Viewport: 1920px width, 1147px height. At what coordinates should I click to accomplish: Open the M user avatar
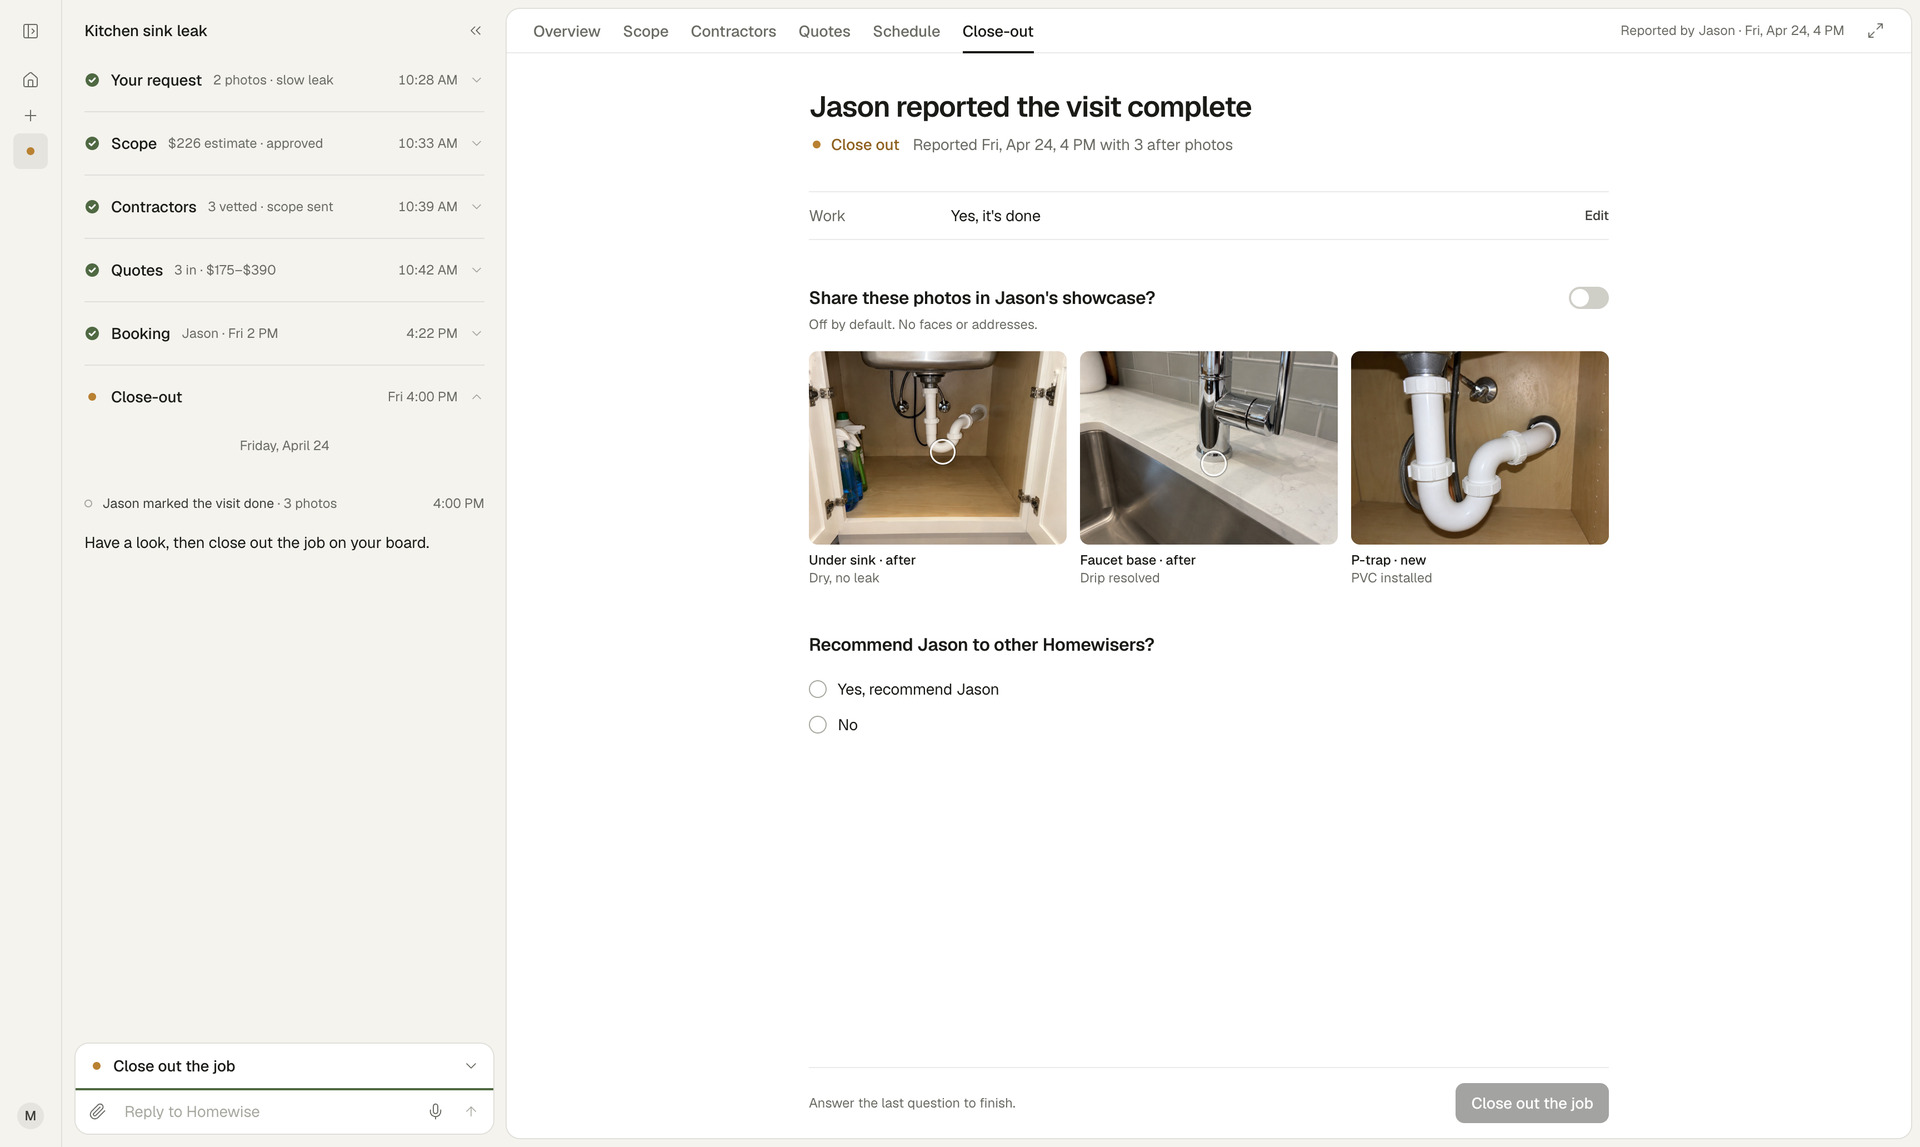30,1116
